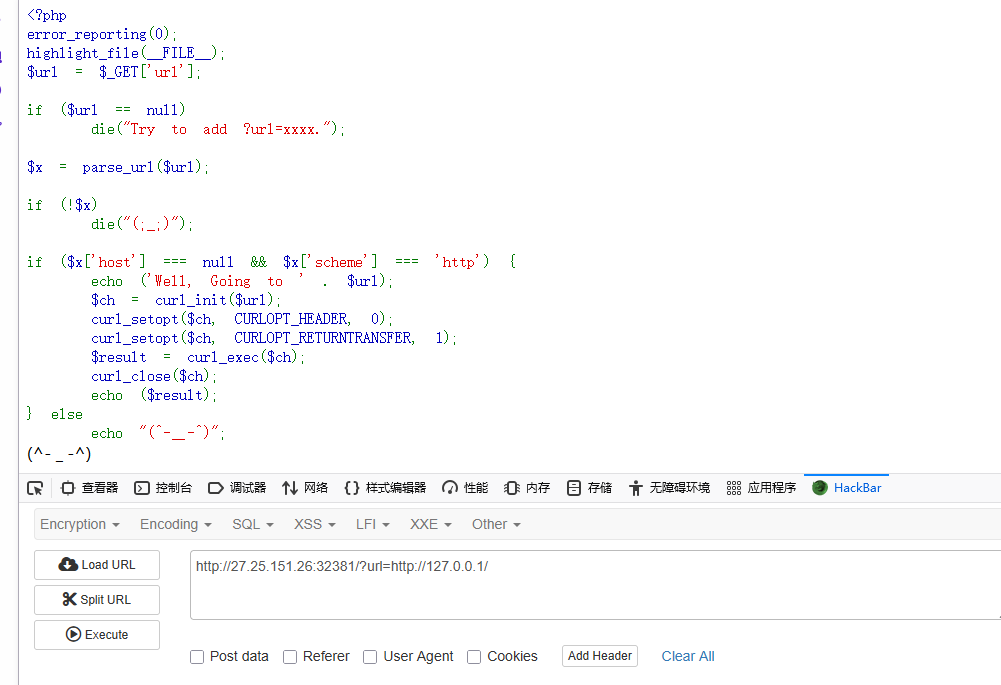
Task: Expand the Encoding dropdown menu
Action: (x=176, y=525)
